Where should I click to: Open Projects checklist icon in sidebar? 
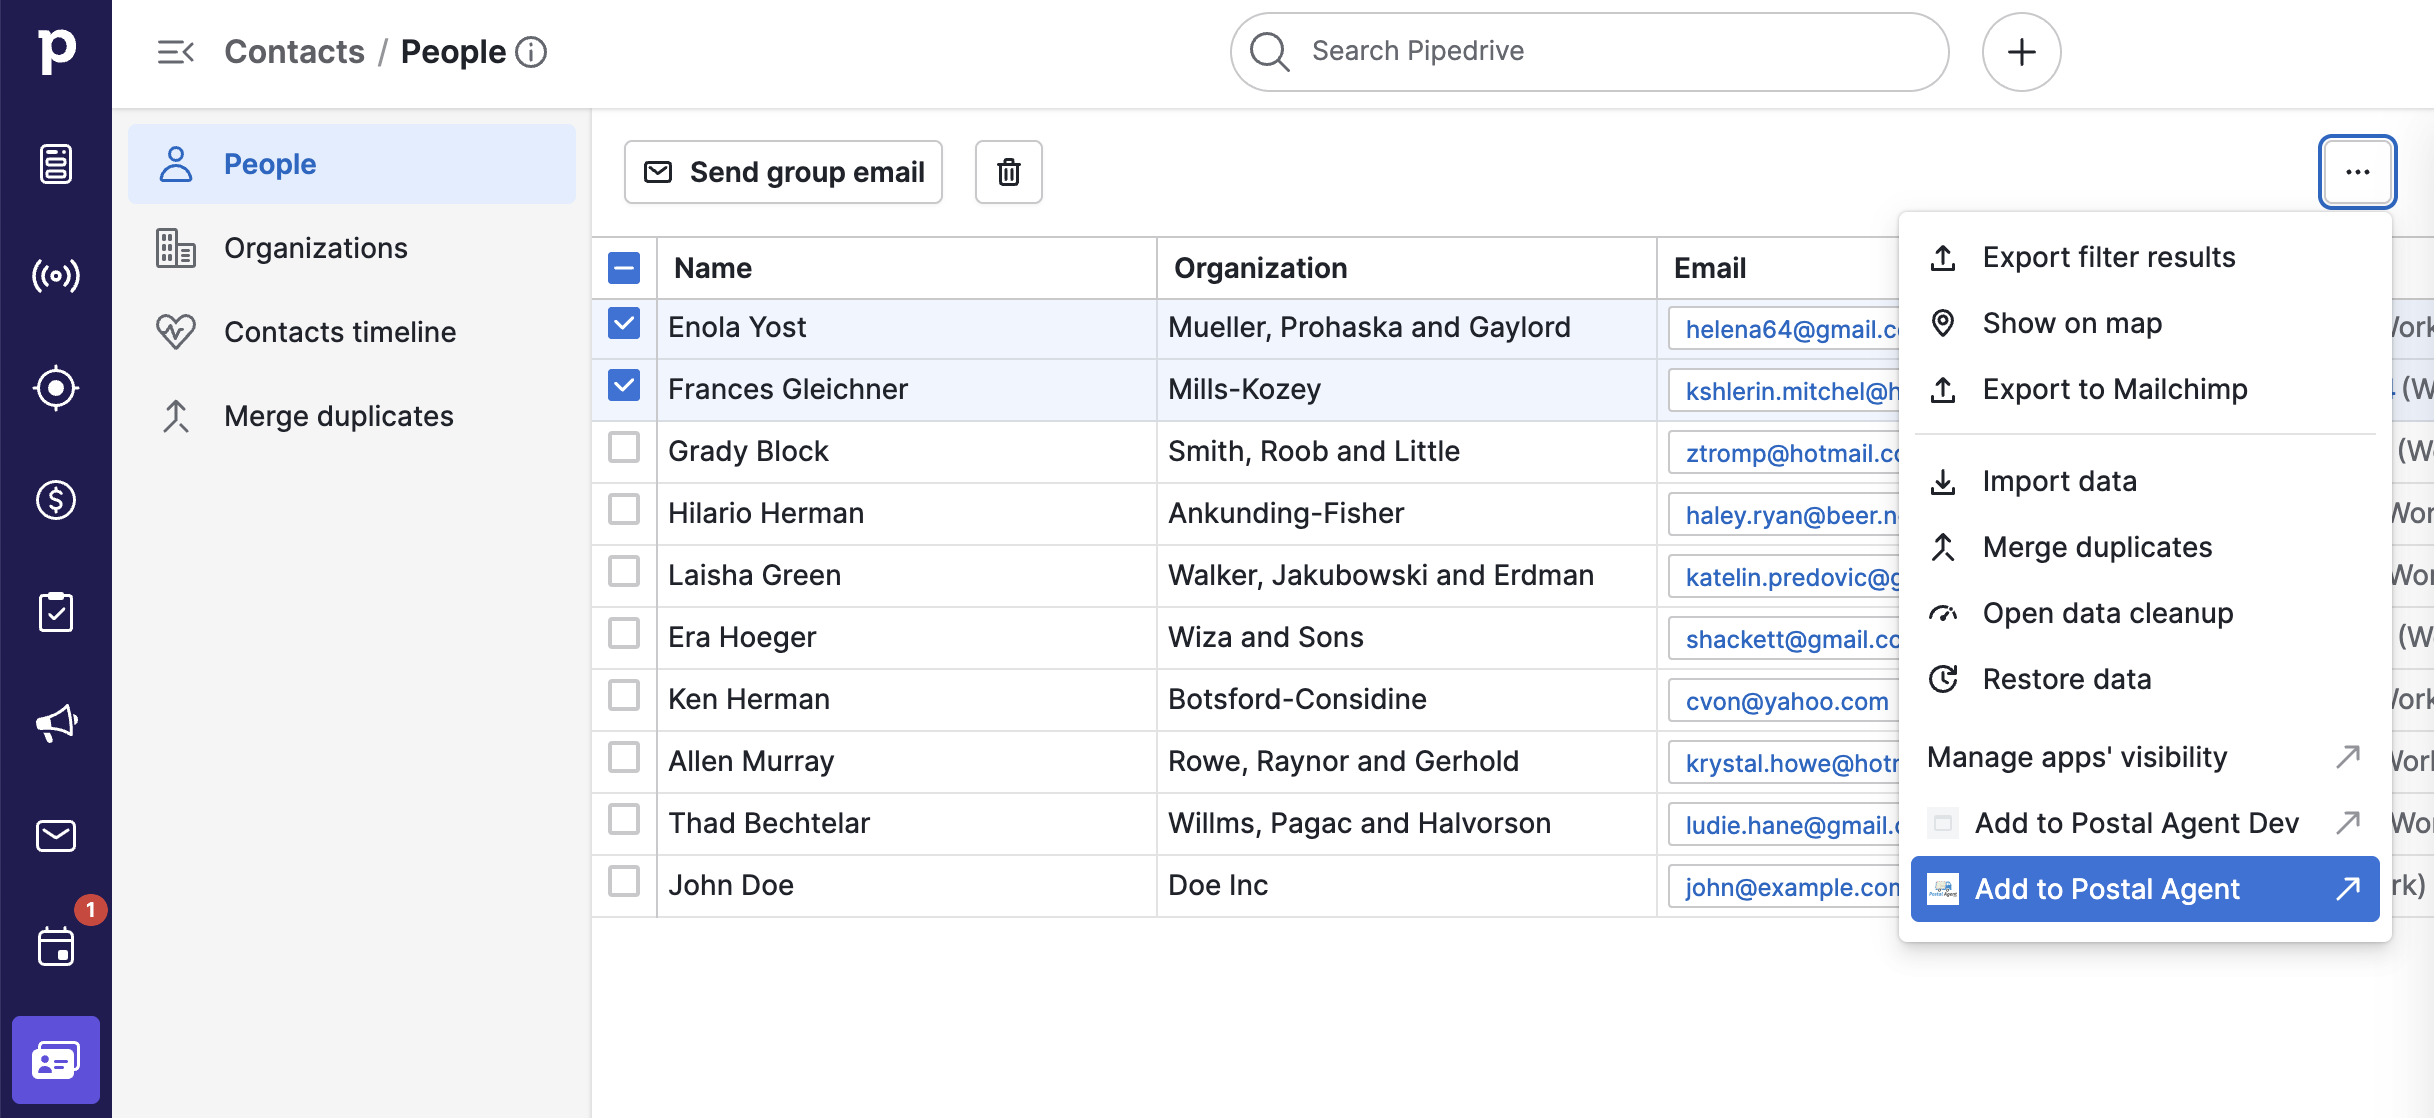(56, 612)
